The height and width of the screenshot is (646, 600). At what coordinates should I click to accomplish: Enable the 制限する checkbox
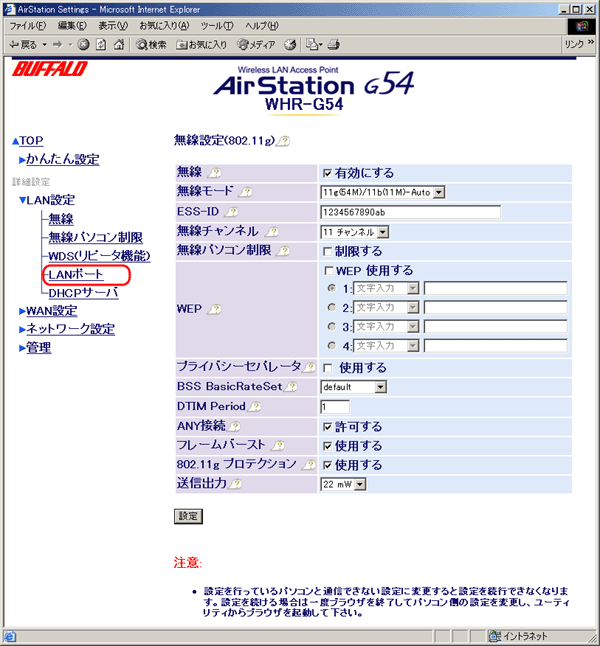click(x=328, y=251)
